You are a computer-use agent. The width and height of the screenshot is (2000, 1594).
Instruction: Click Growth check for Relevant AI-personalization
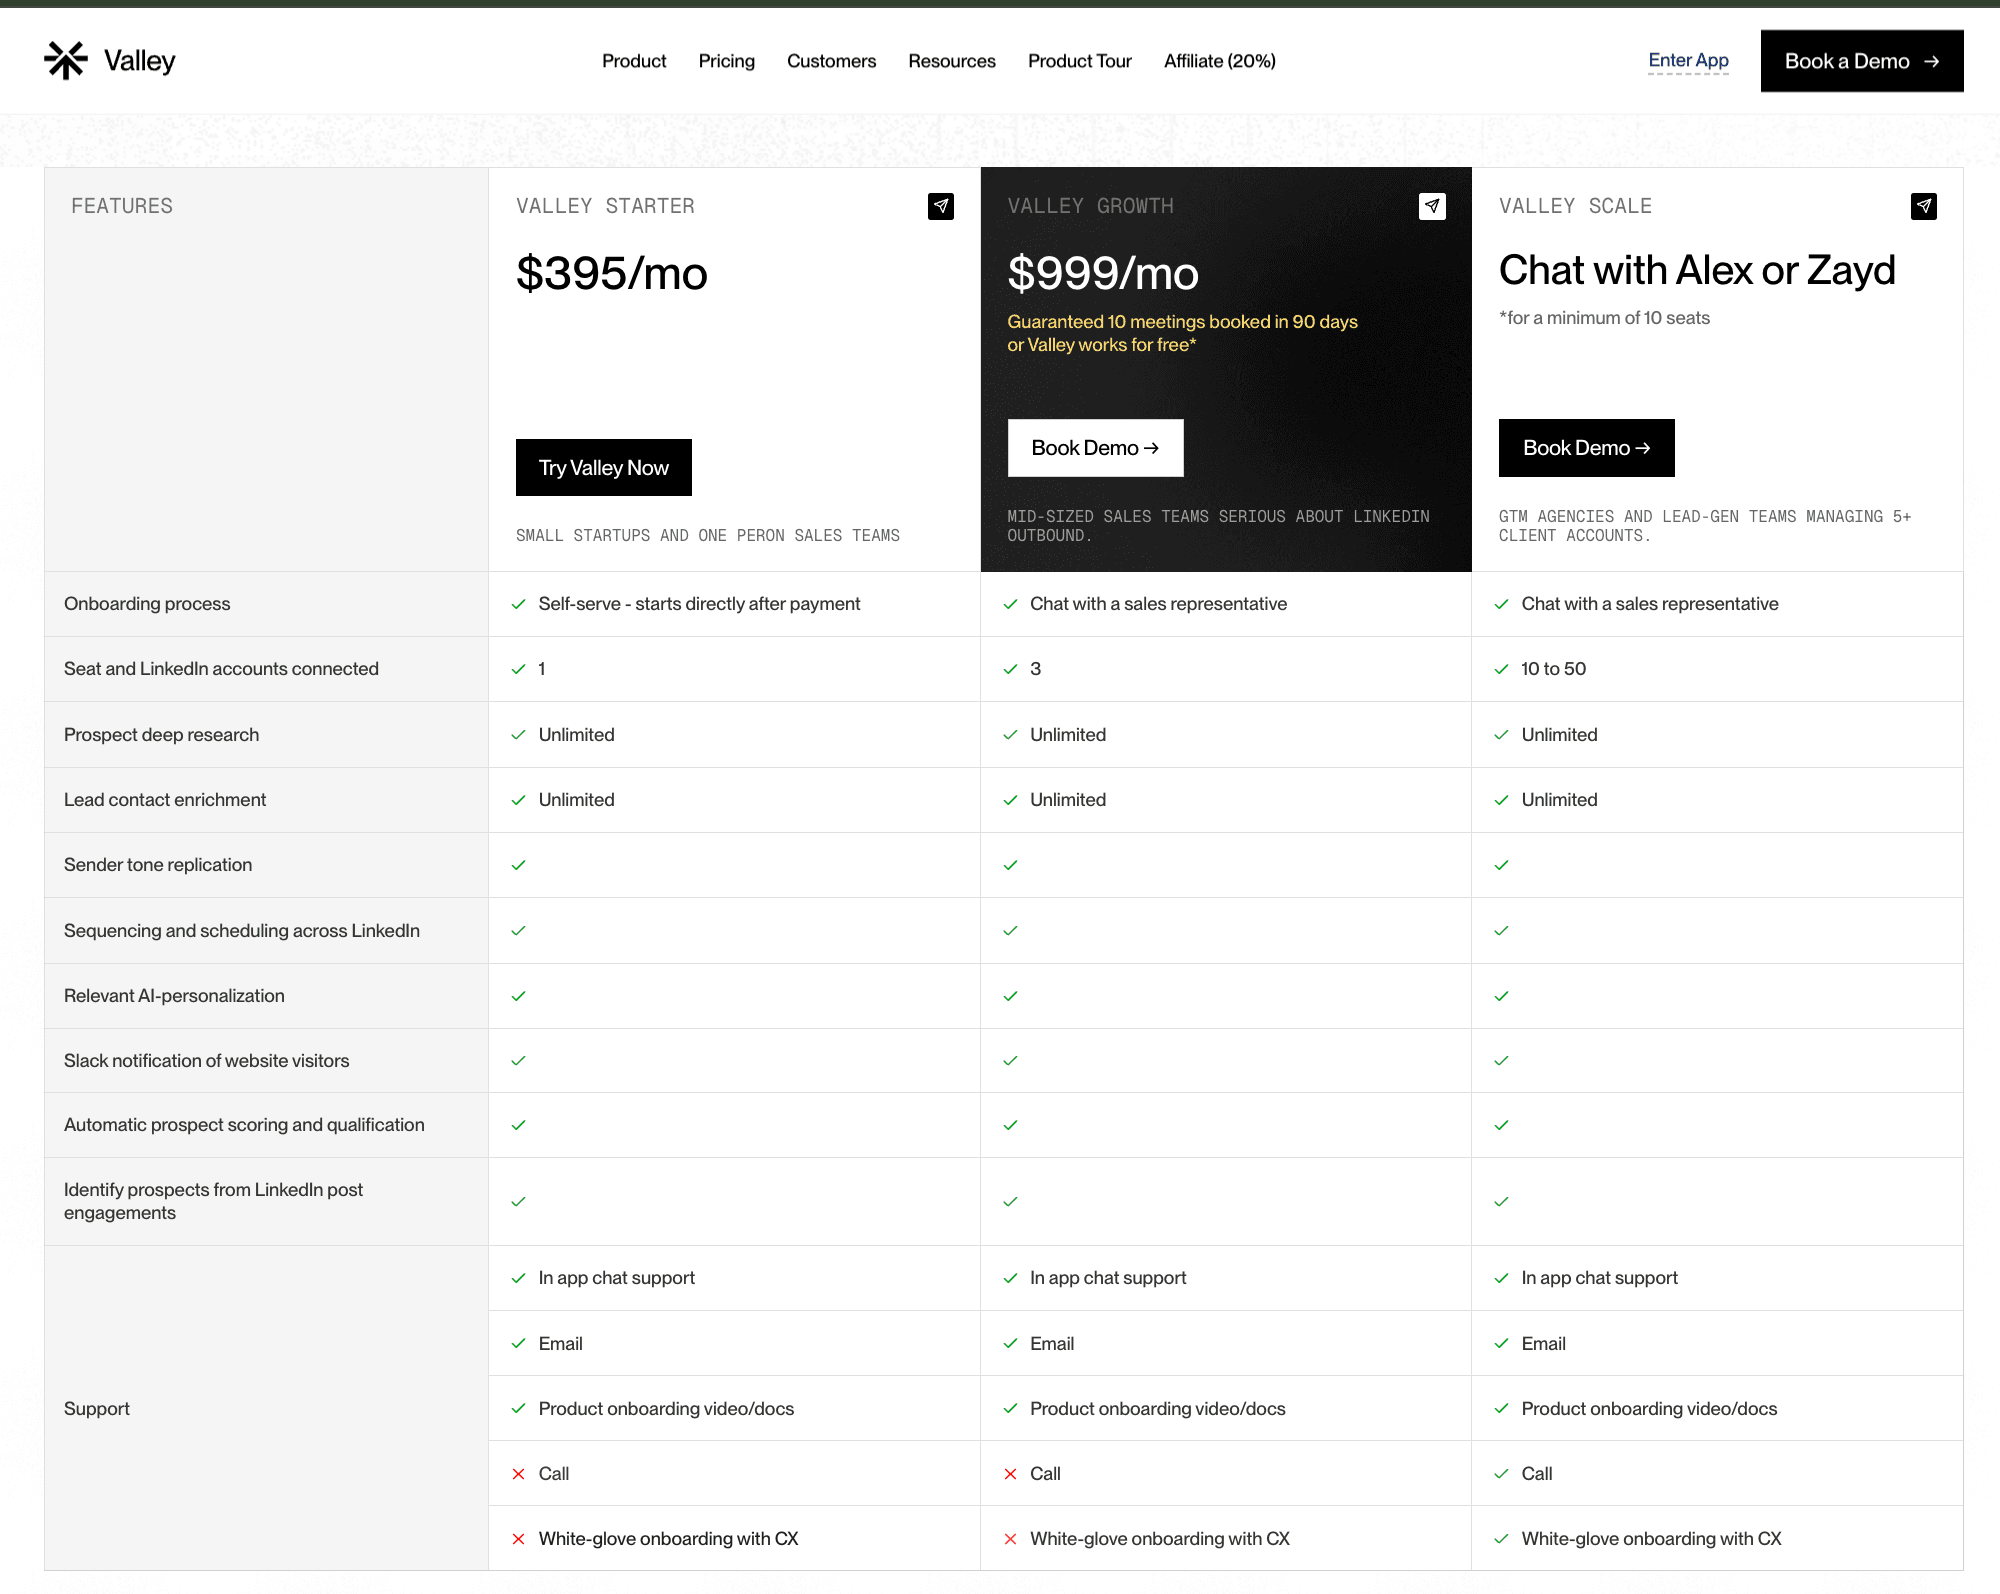pos(1010,996)
